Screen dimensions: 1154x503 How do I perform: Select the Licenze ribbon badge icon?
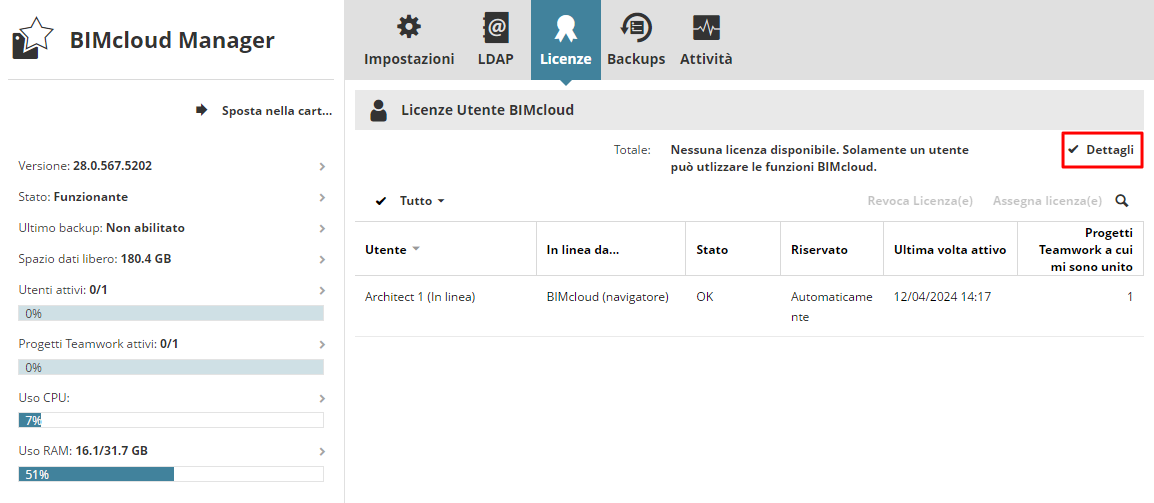(x=565, y=27)
